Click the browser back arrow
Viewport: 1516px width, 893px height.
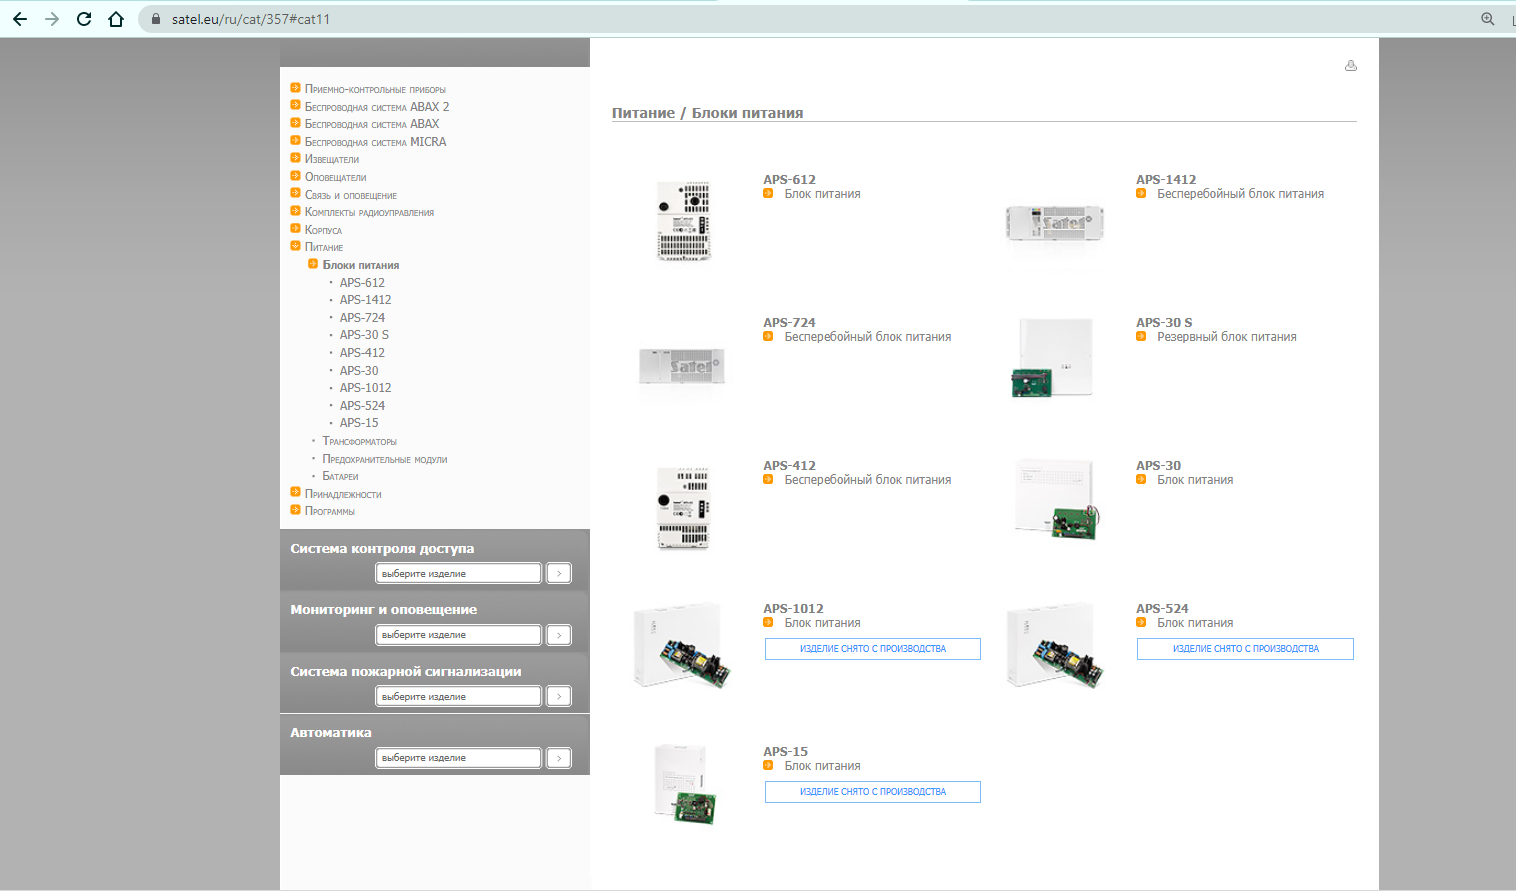[x=20, y=19]
